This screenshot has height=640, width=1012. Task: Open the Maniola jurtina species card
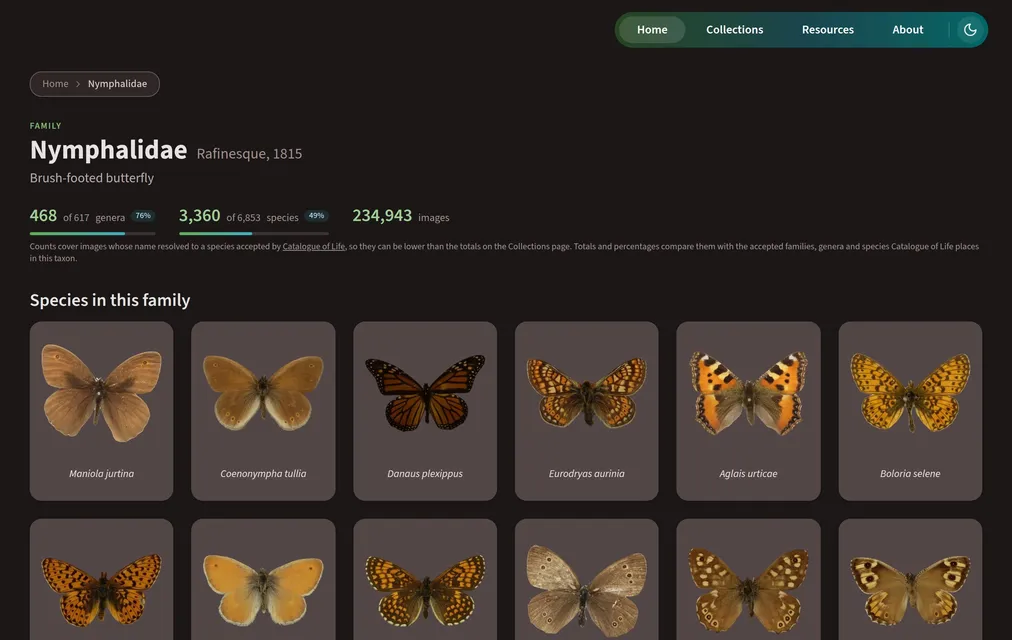coord(101,411)
